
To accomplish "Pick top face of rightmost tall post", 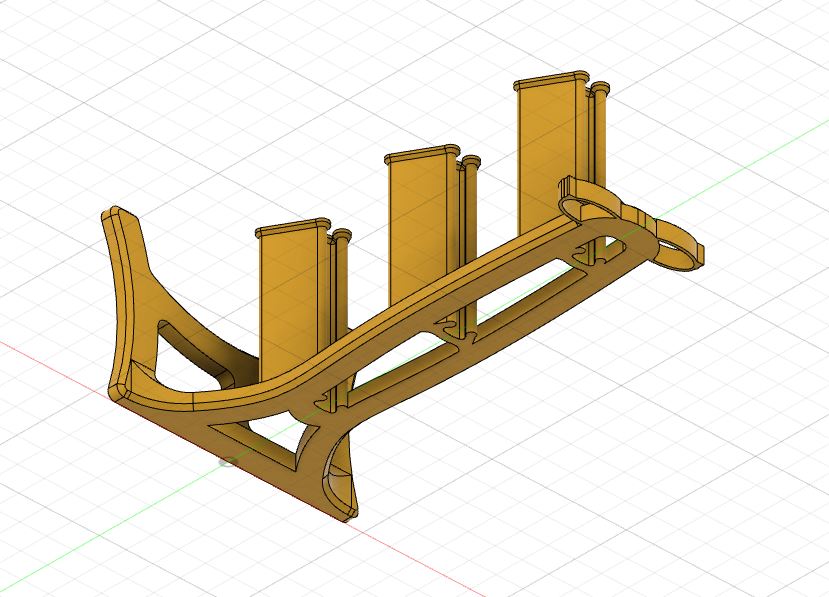I will point(551,81).
